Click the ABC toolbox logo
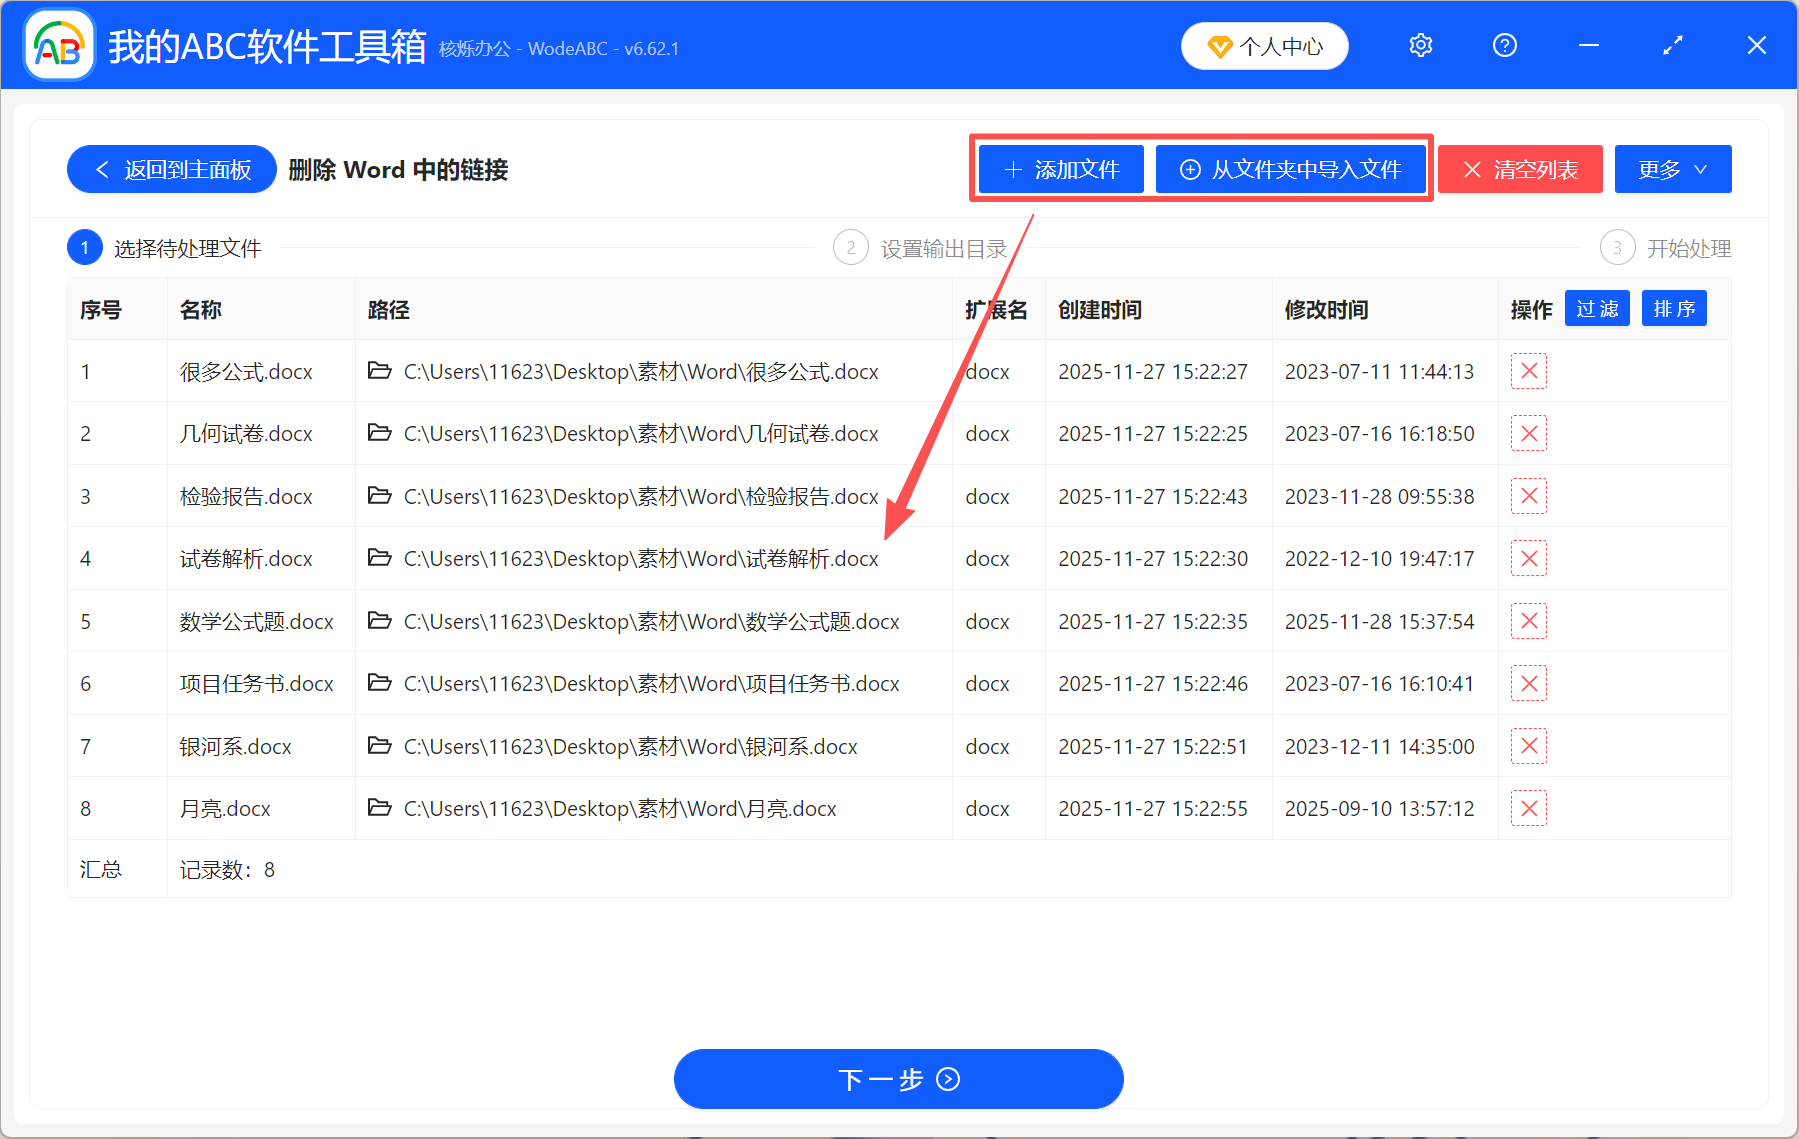1799x1139 pixels. [x=58, y=45]
